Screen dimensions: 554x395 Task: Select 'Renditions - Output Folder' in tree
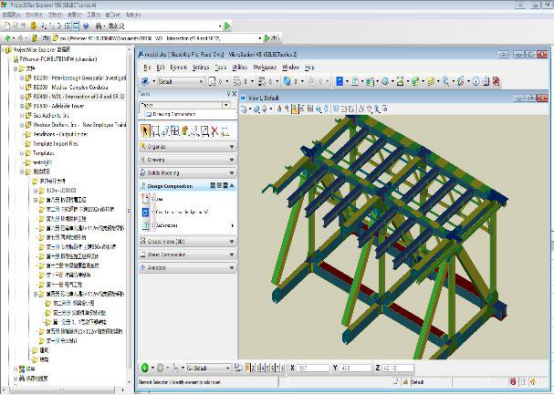click(60, 134)
